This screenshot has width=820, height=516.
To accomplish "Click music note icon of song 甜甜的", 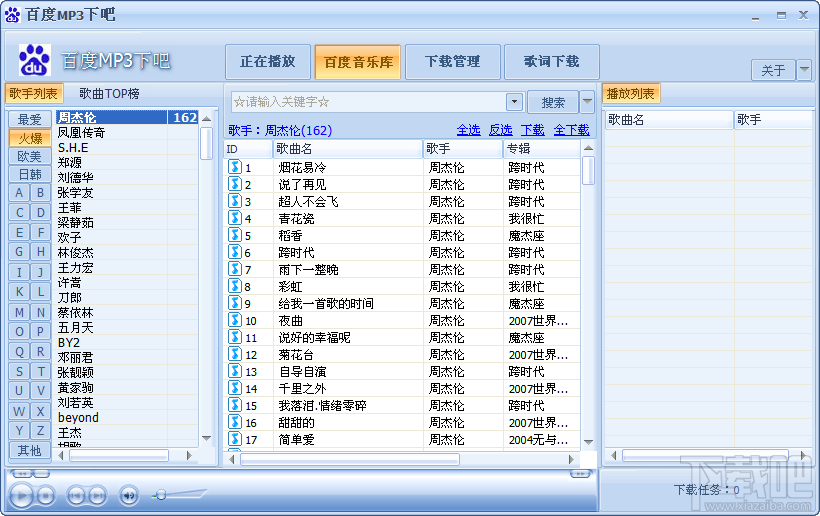I will 235,422.
